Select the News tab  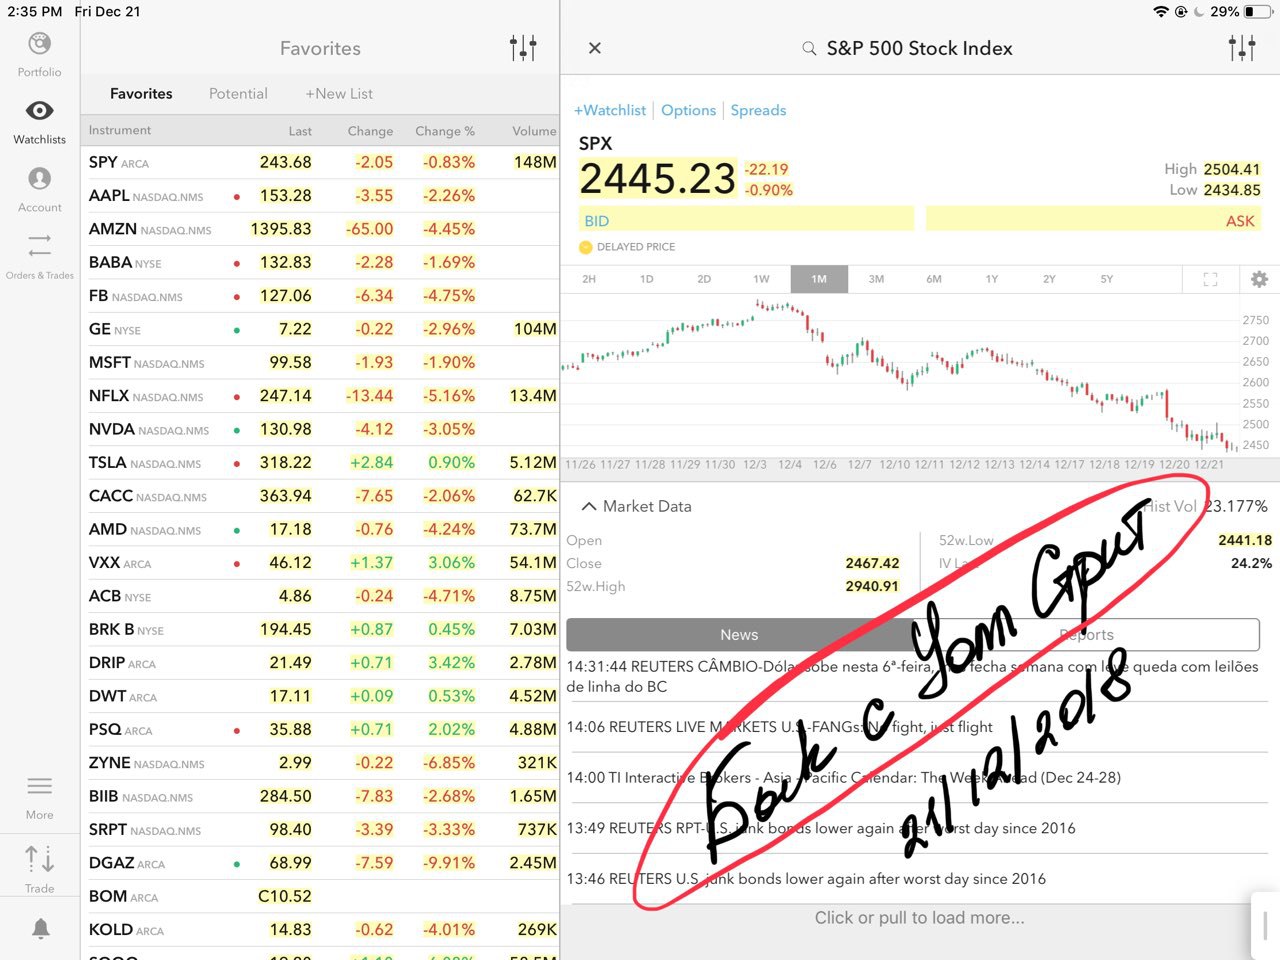click(739, 635)
